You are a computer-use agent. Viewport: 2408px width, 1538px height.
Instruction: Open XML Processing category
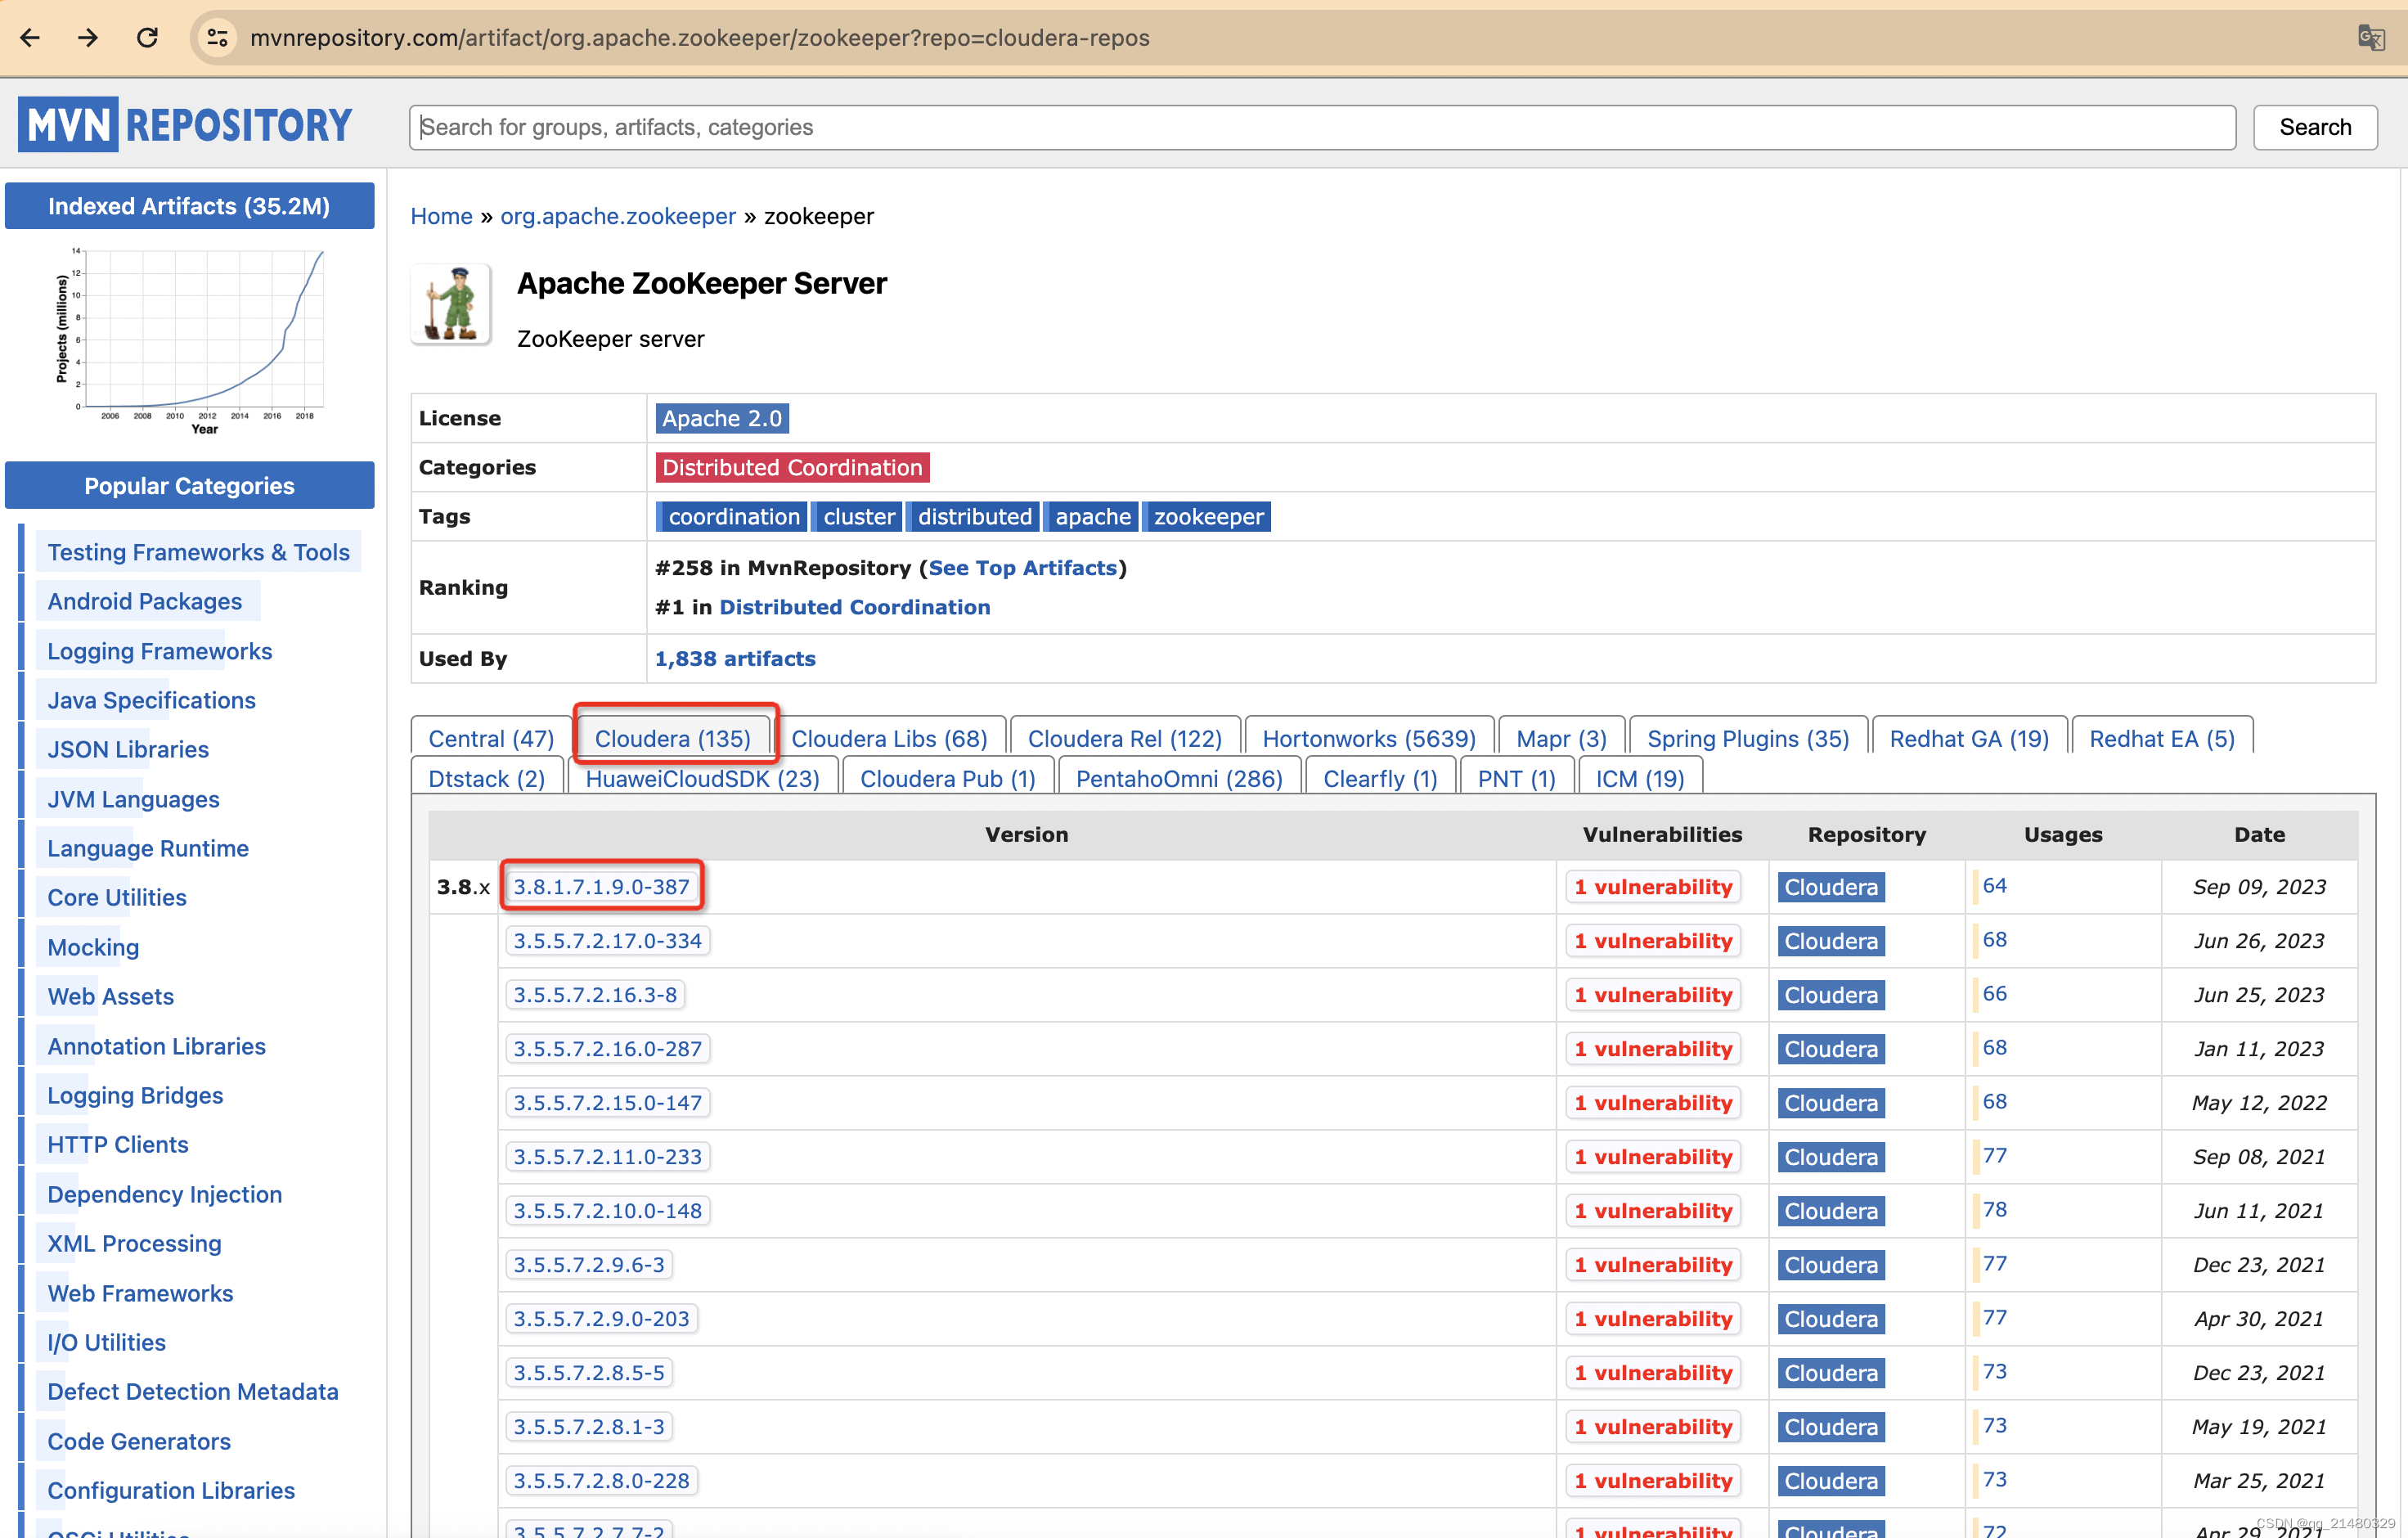tap(134, 1243)
